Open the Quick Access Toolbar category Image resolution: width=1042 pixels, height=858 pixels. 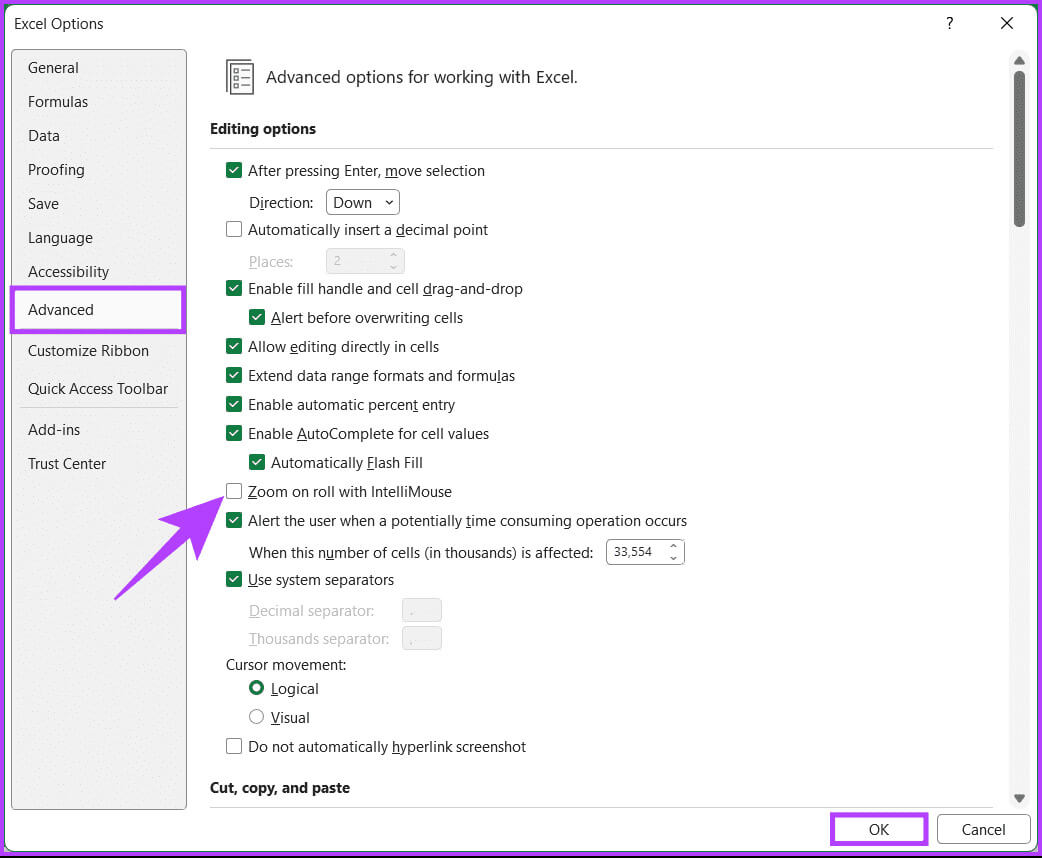pos(98,389)
